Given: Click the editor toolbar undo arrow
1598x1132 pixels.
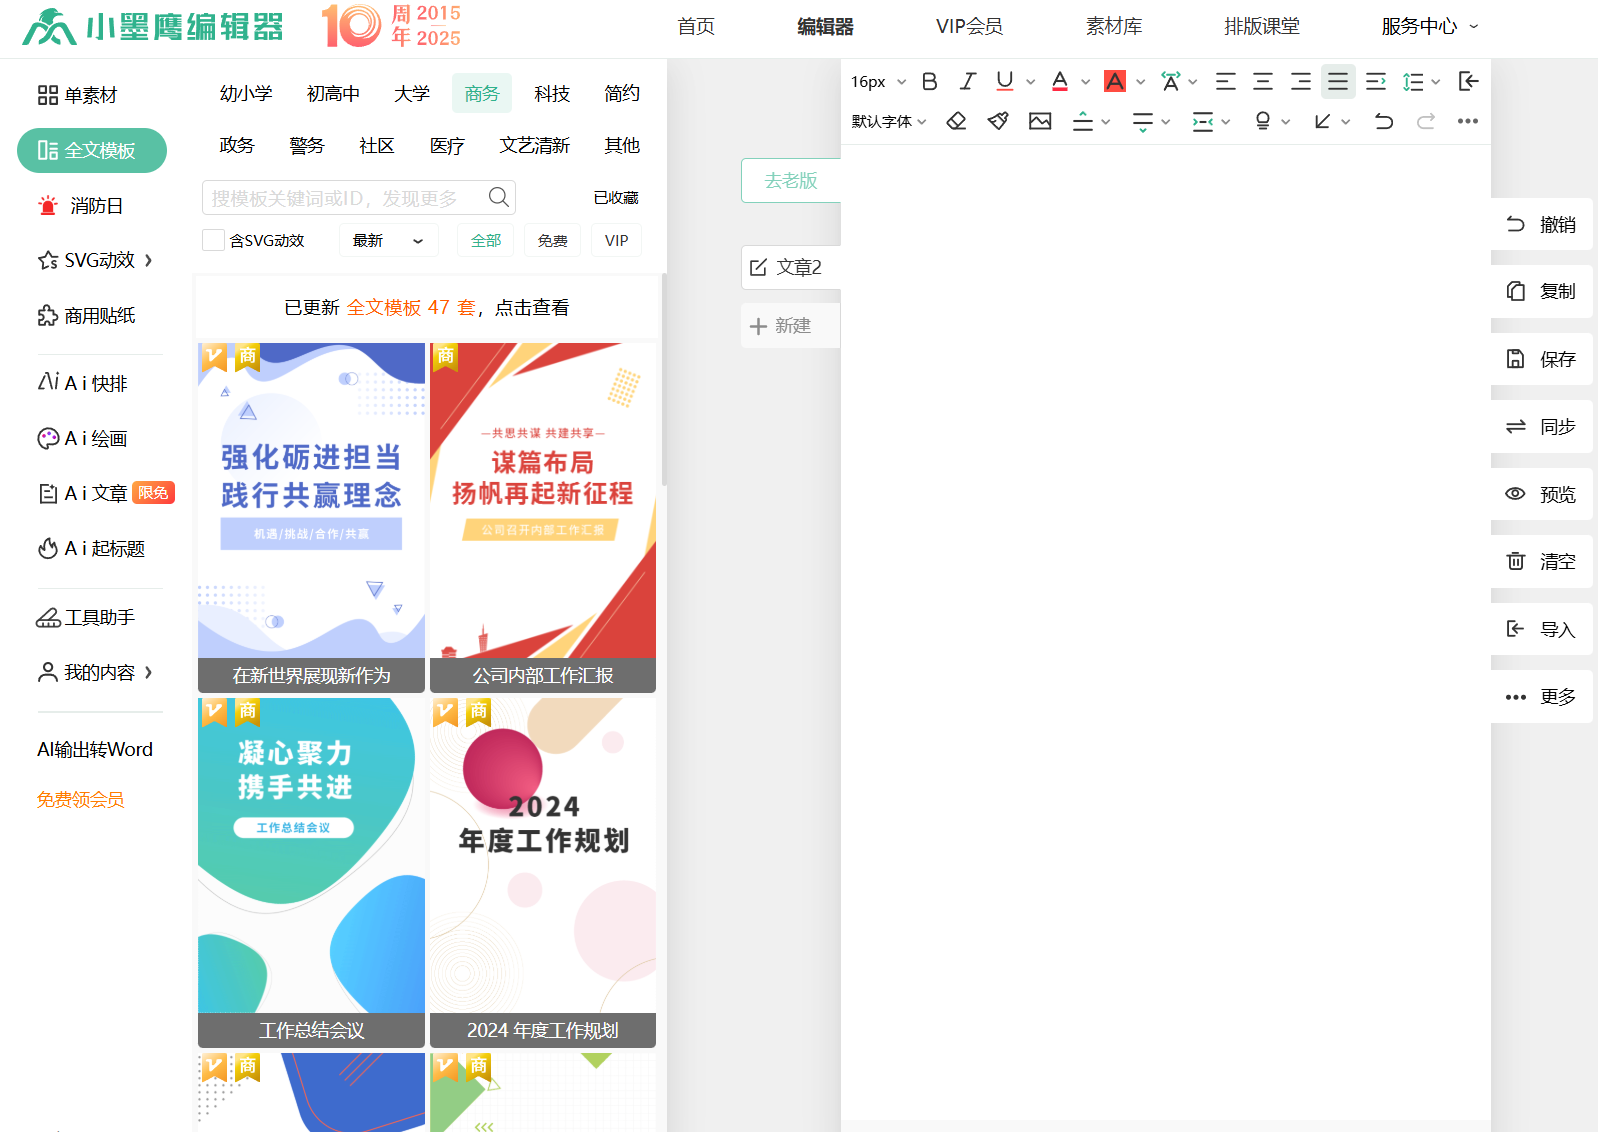Looking at the screenshot, I should 1384,121.
